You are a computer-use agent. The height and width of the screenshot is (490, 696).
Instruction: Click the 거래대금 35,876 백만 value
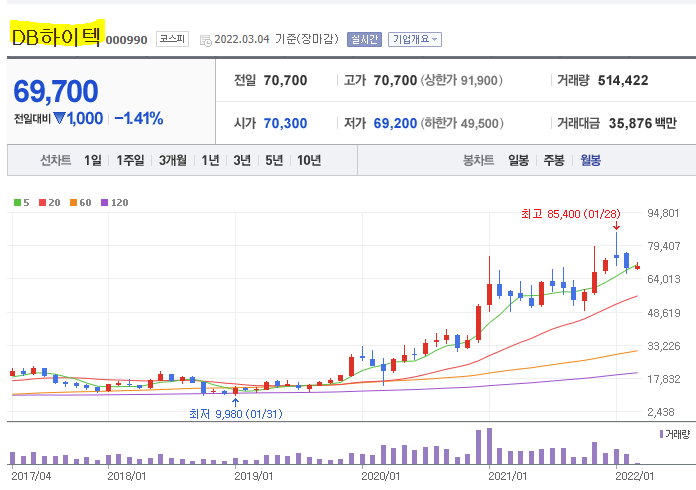pos(642,123)
